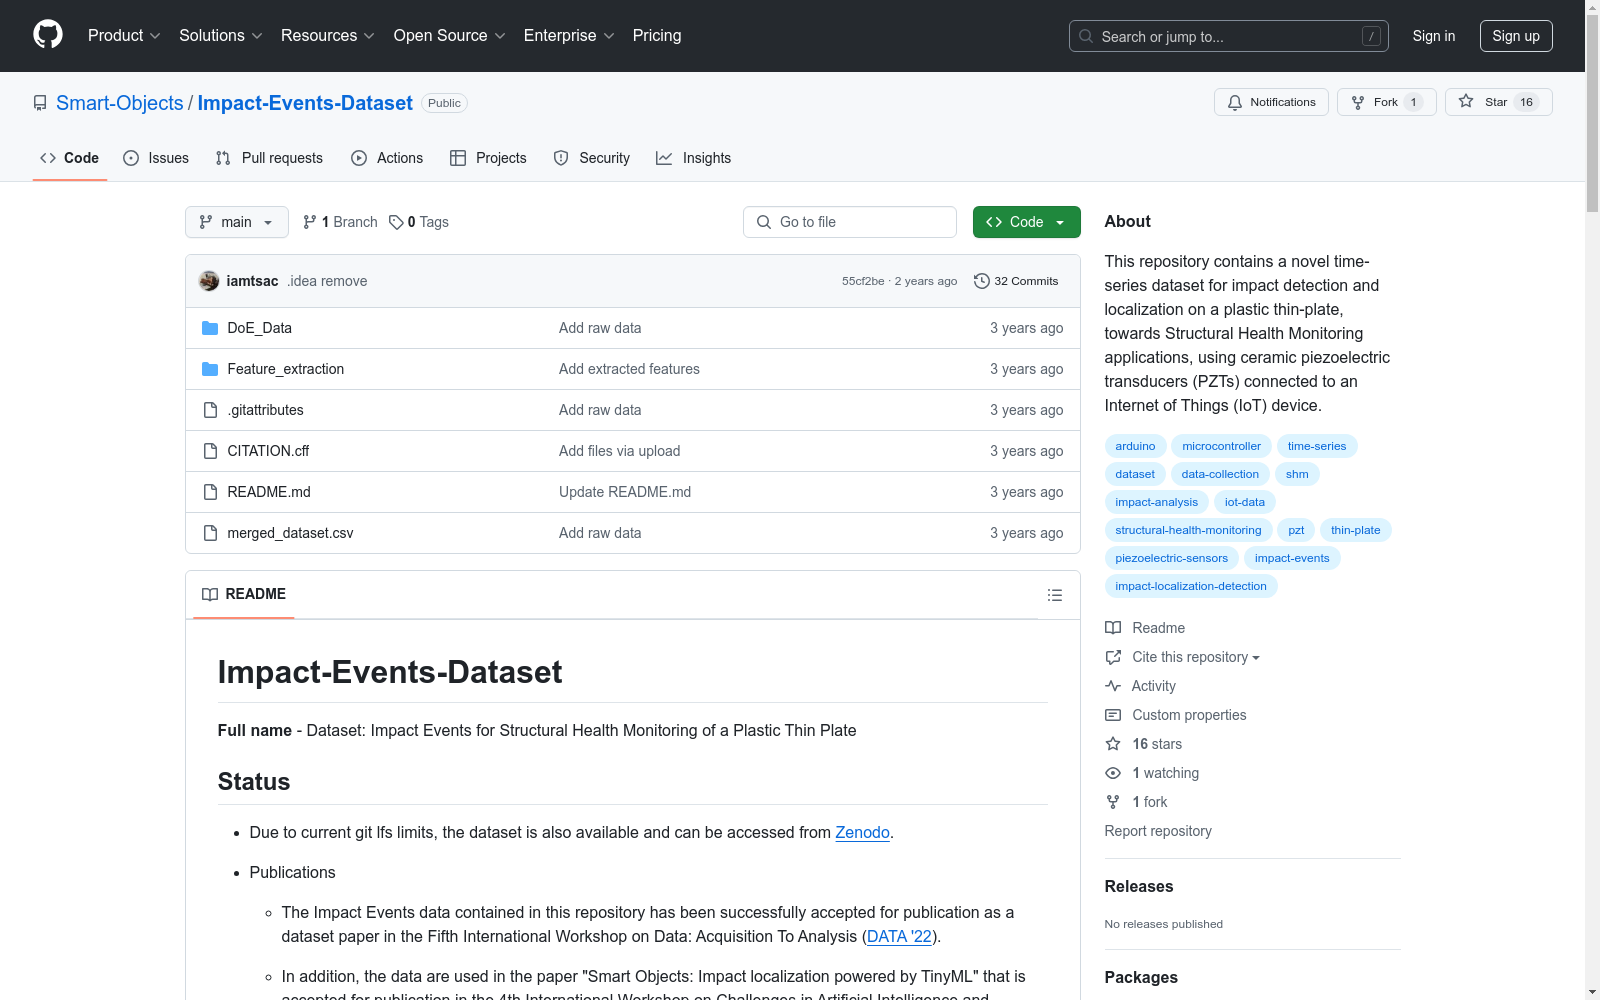Select the Code tab

pos(69,158)
